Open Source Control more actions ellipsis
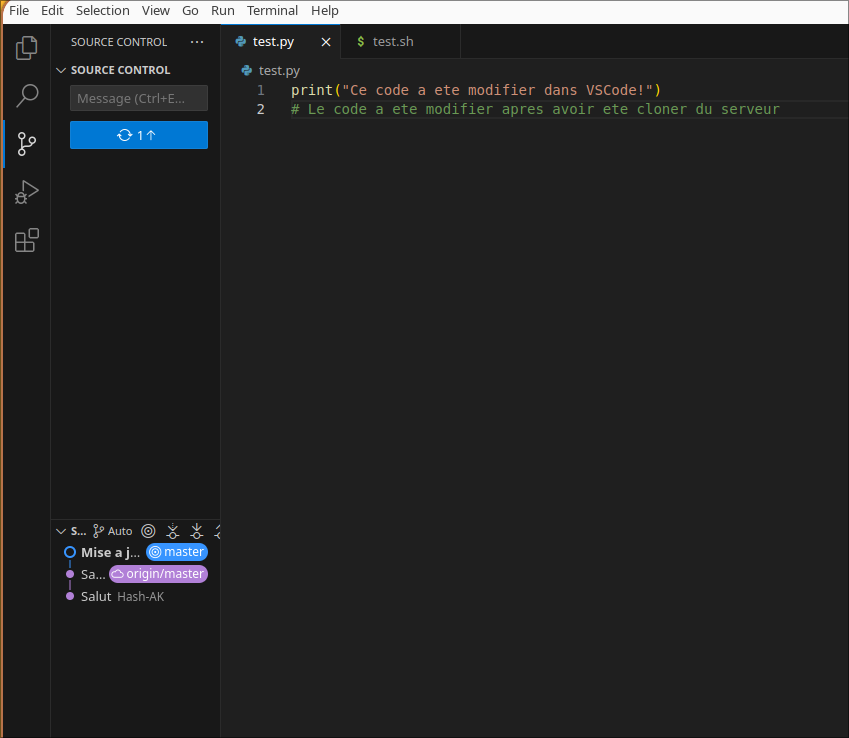Viewport: 849px width, 738px height. pos(197,42)
